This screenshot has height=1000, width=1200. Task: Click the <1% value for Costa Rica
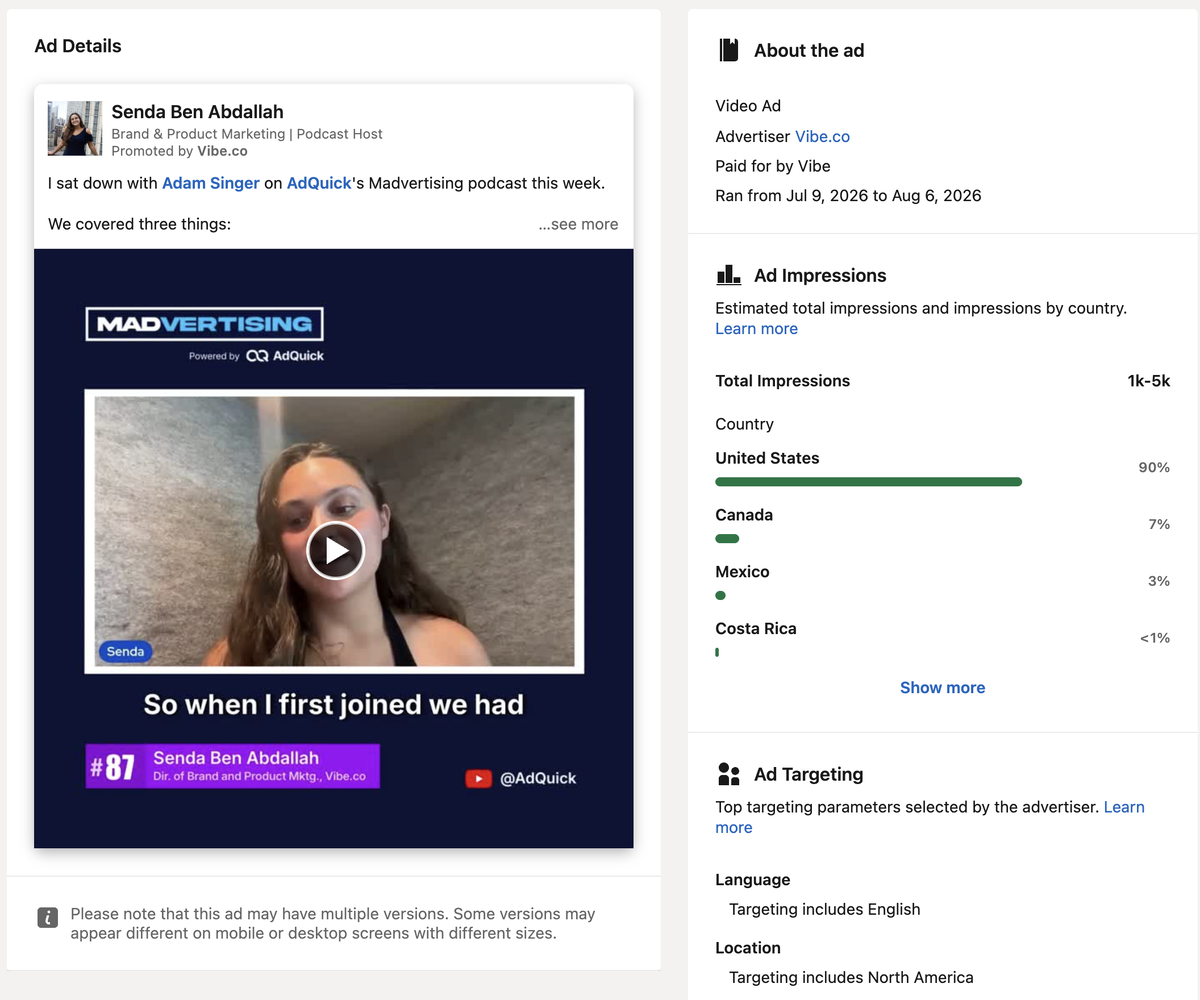click(x=1155, y=638)
